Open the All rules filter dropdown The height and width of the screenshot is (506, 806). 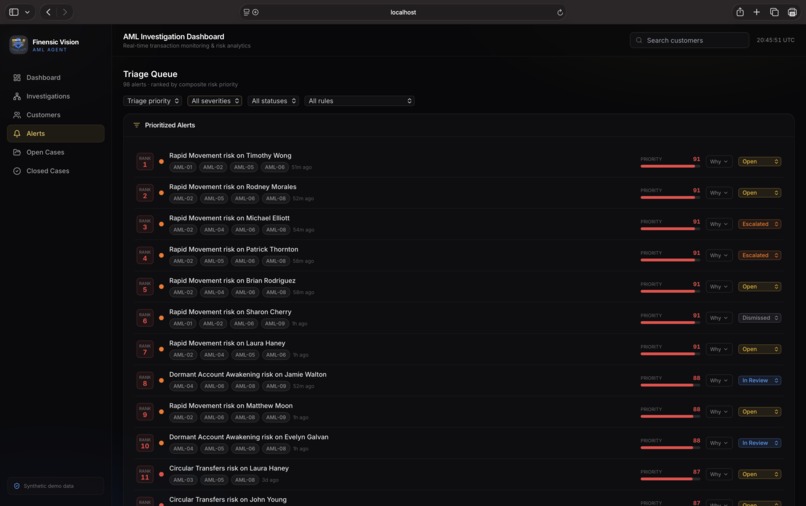pos(359,101)
